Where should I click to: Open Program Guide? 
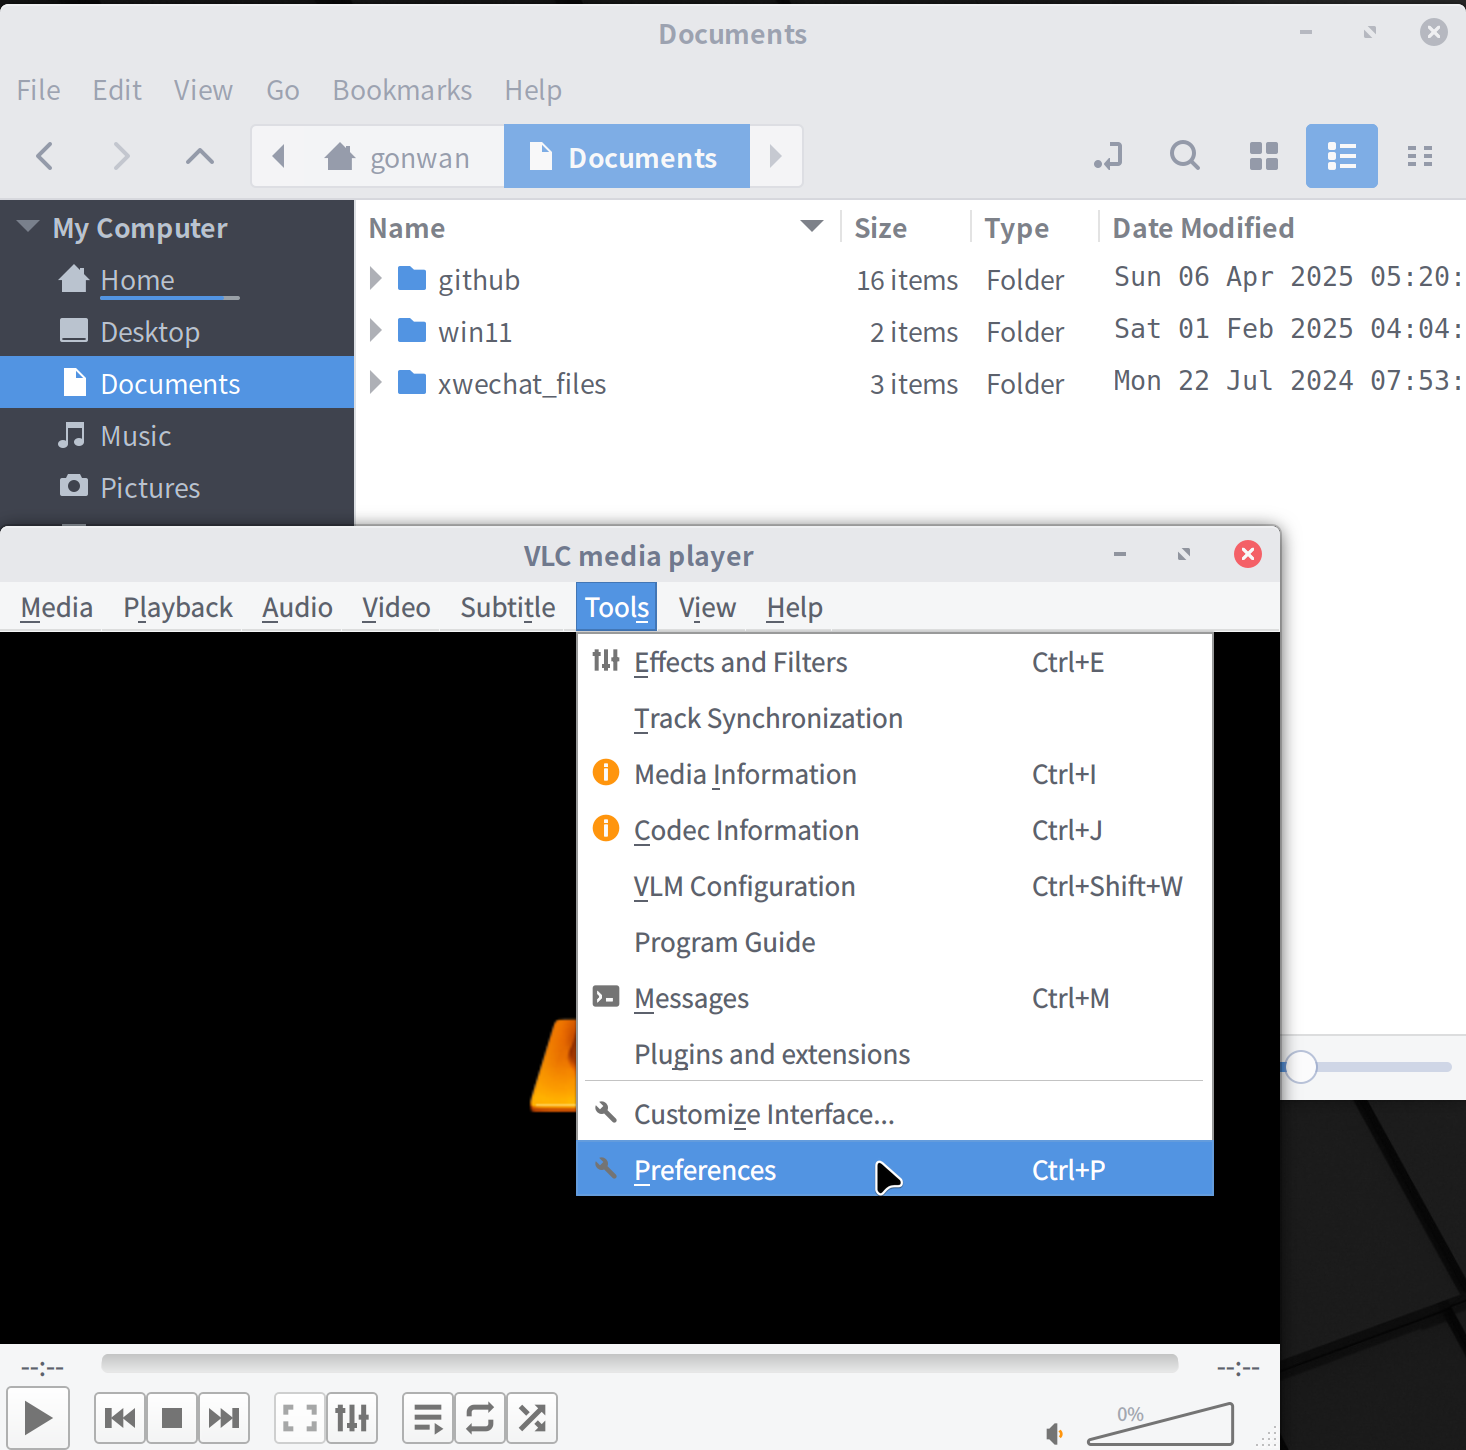[x=895, y=942]
